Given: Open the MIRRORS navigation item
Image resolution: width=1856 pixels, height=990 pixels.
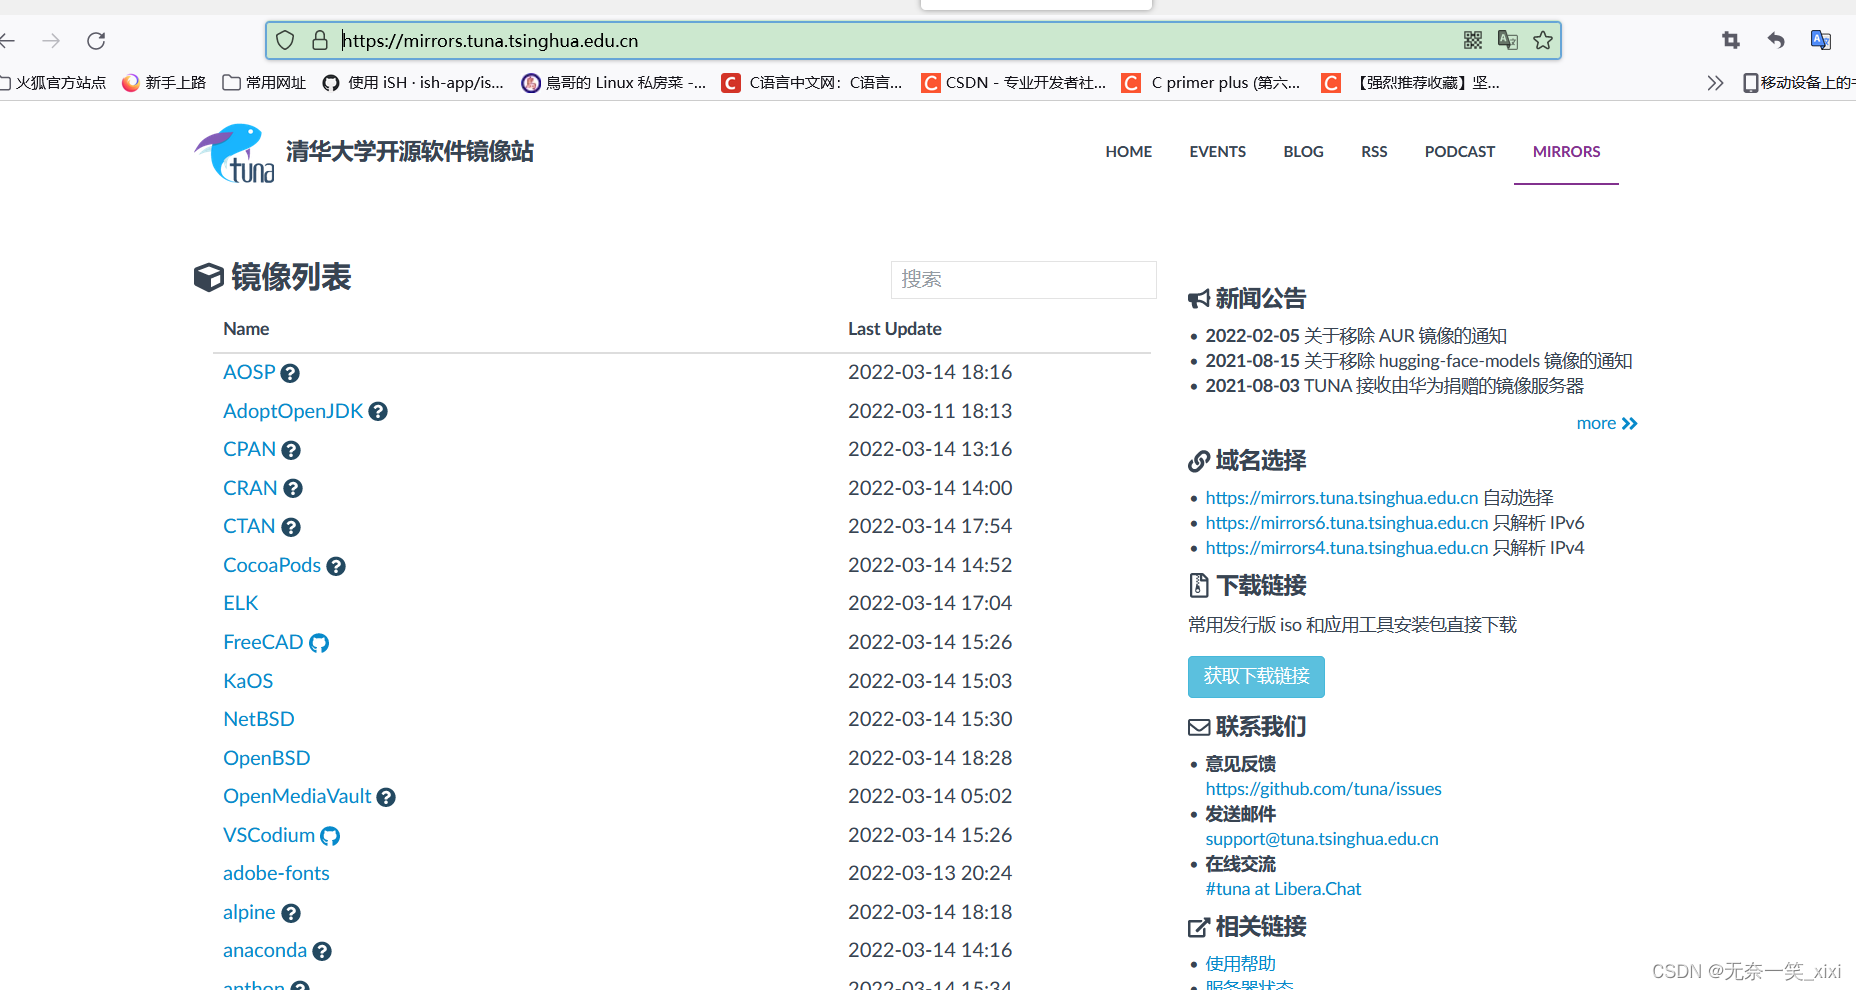Looking at the screenshot, I should point(1566,152).
